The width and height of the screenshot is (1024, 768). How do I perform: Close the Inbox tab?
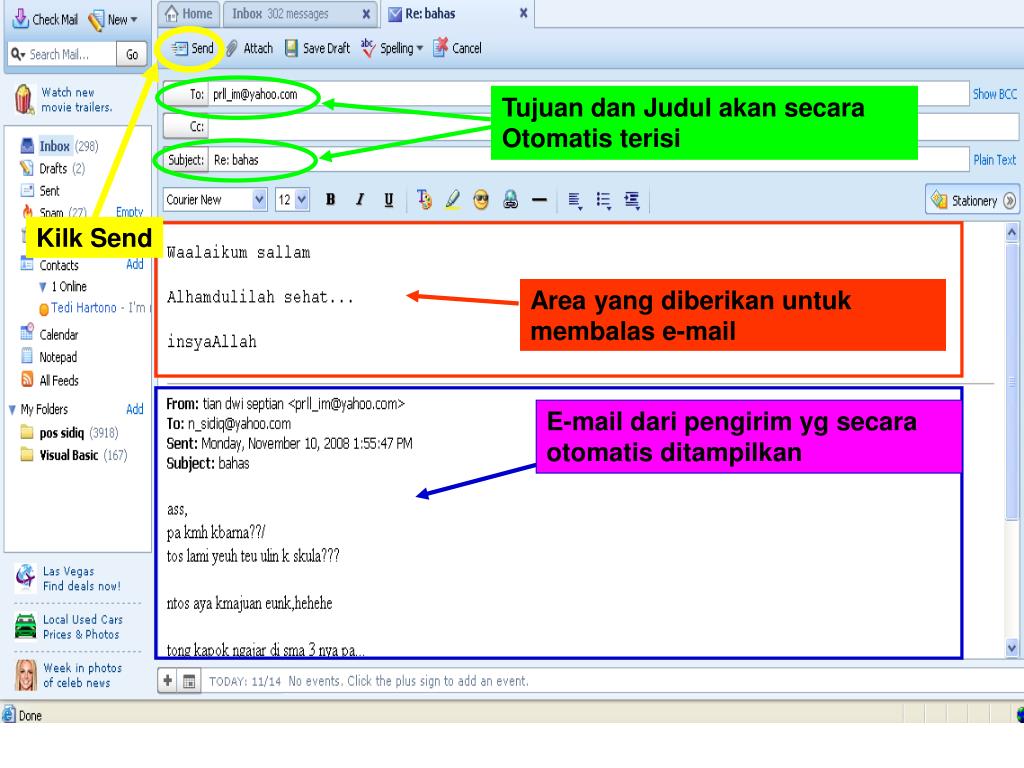[366, 14]
